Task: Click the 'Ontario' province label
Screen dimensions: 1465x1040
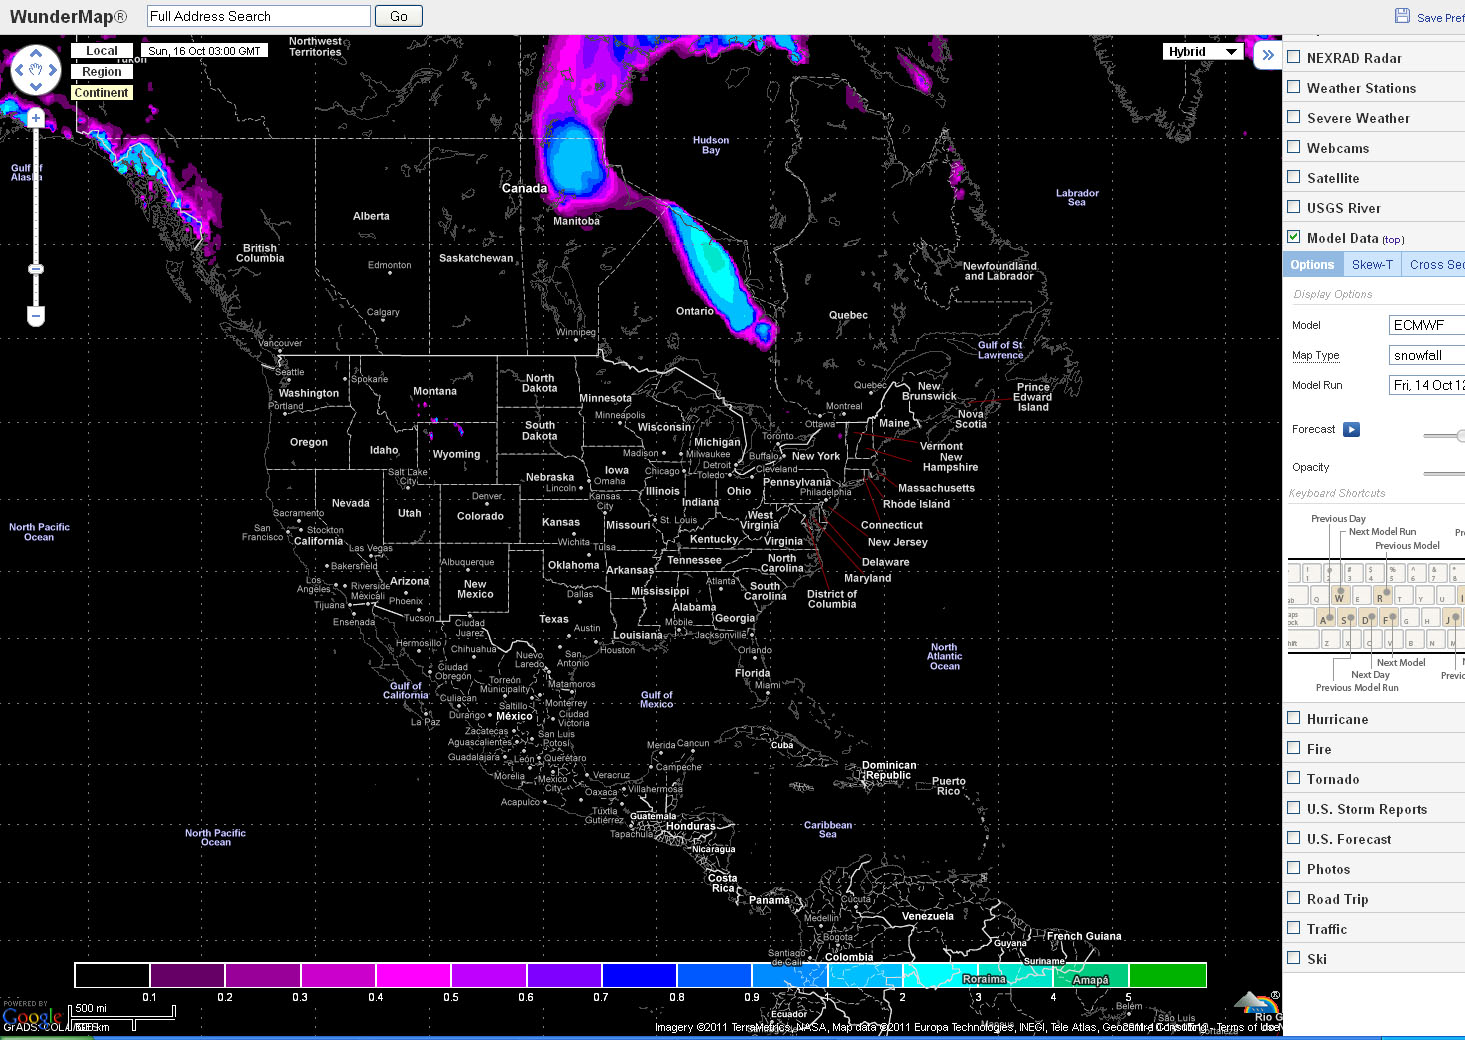Action: point(695,311)
